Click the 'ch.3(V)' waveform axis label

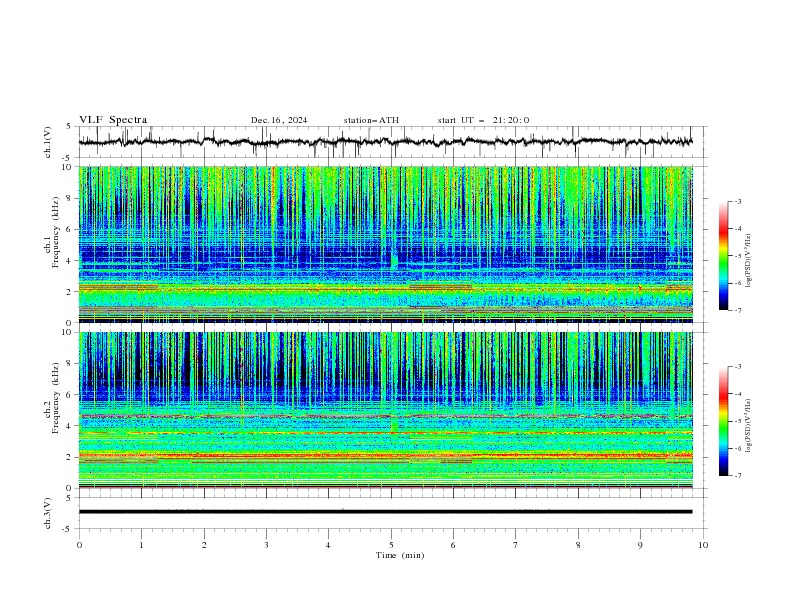click(x=48, y=513)
